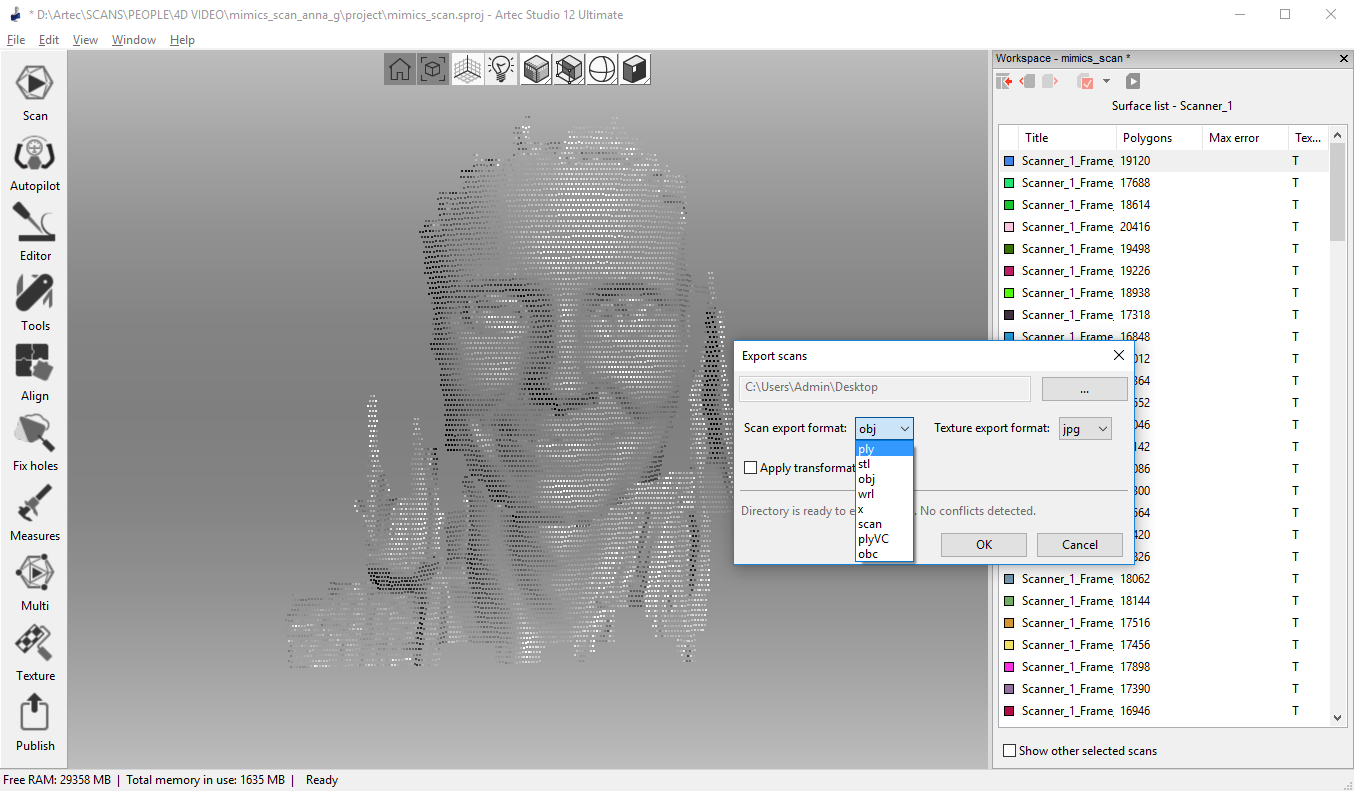
Task: Choose obc from the format list
Action: point(884,554)
